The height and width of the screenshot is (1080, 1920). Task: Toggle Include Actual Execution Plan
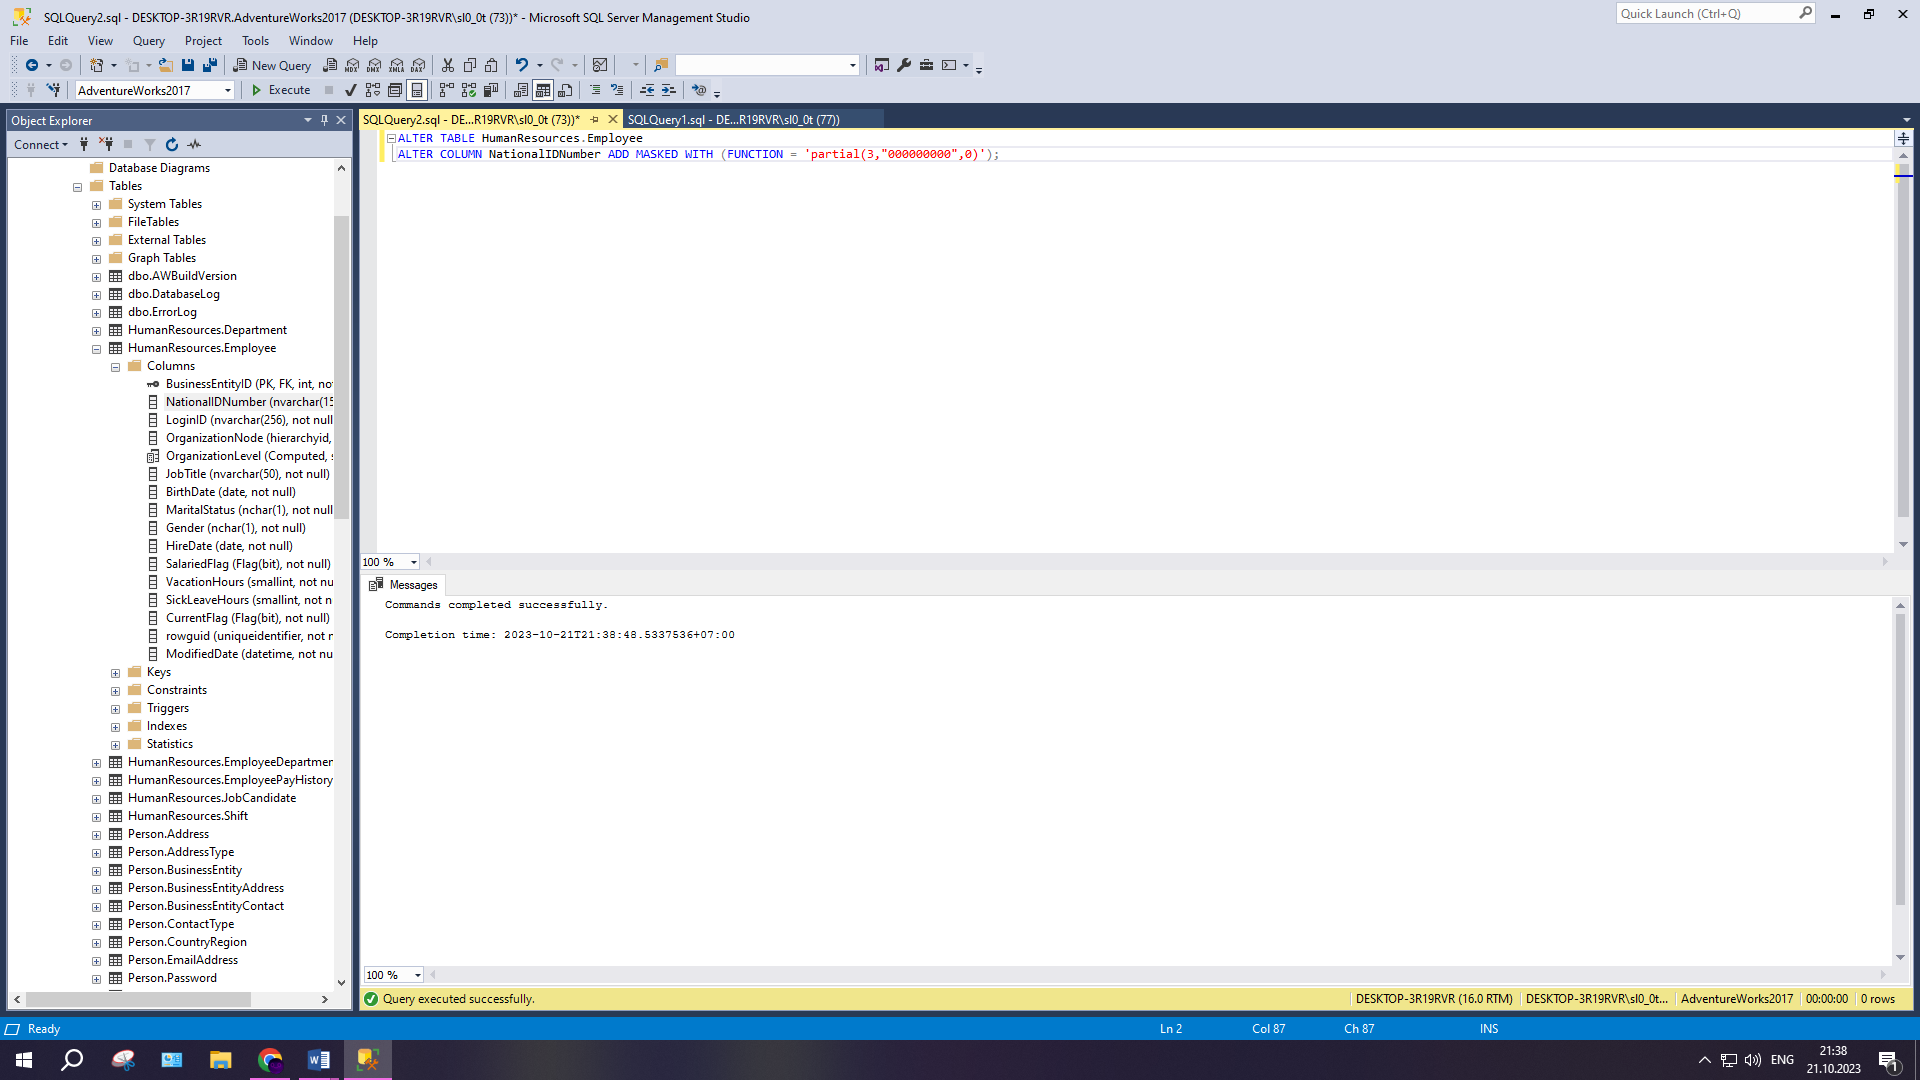pyautogui.click(x=447, y=90)
